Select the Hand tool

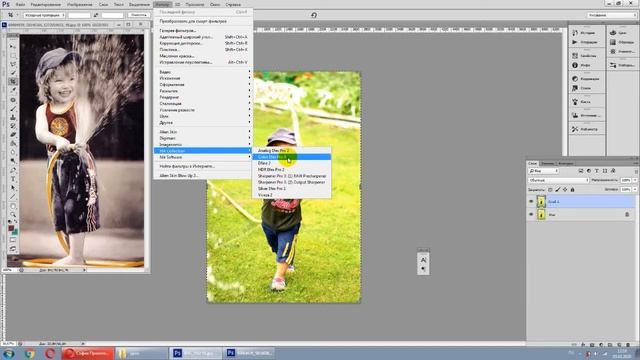(x=13, y=206)
